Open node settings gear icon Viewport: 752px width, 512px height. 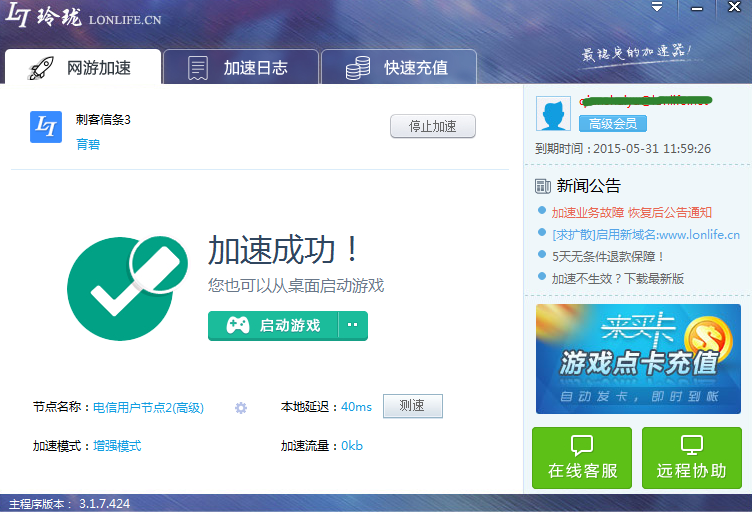[x=241, y=407]
